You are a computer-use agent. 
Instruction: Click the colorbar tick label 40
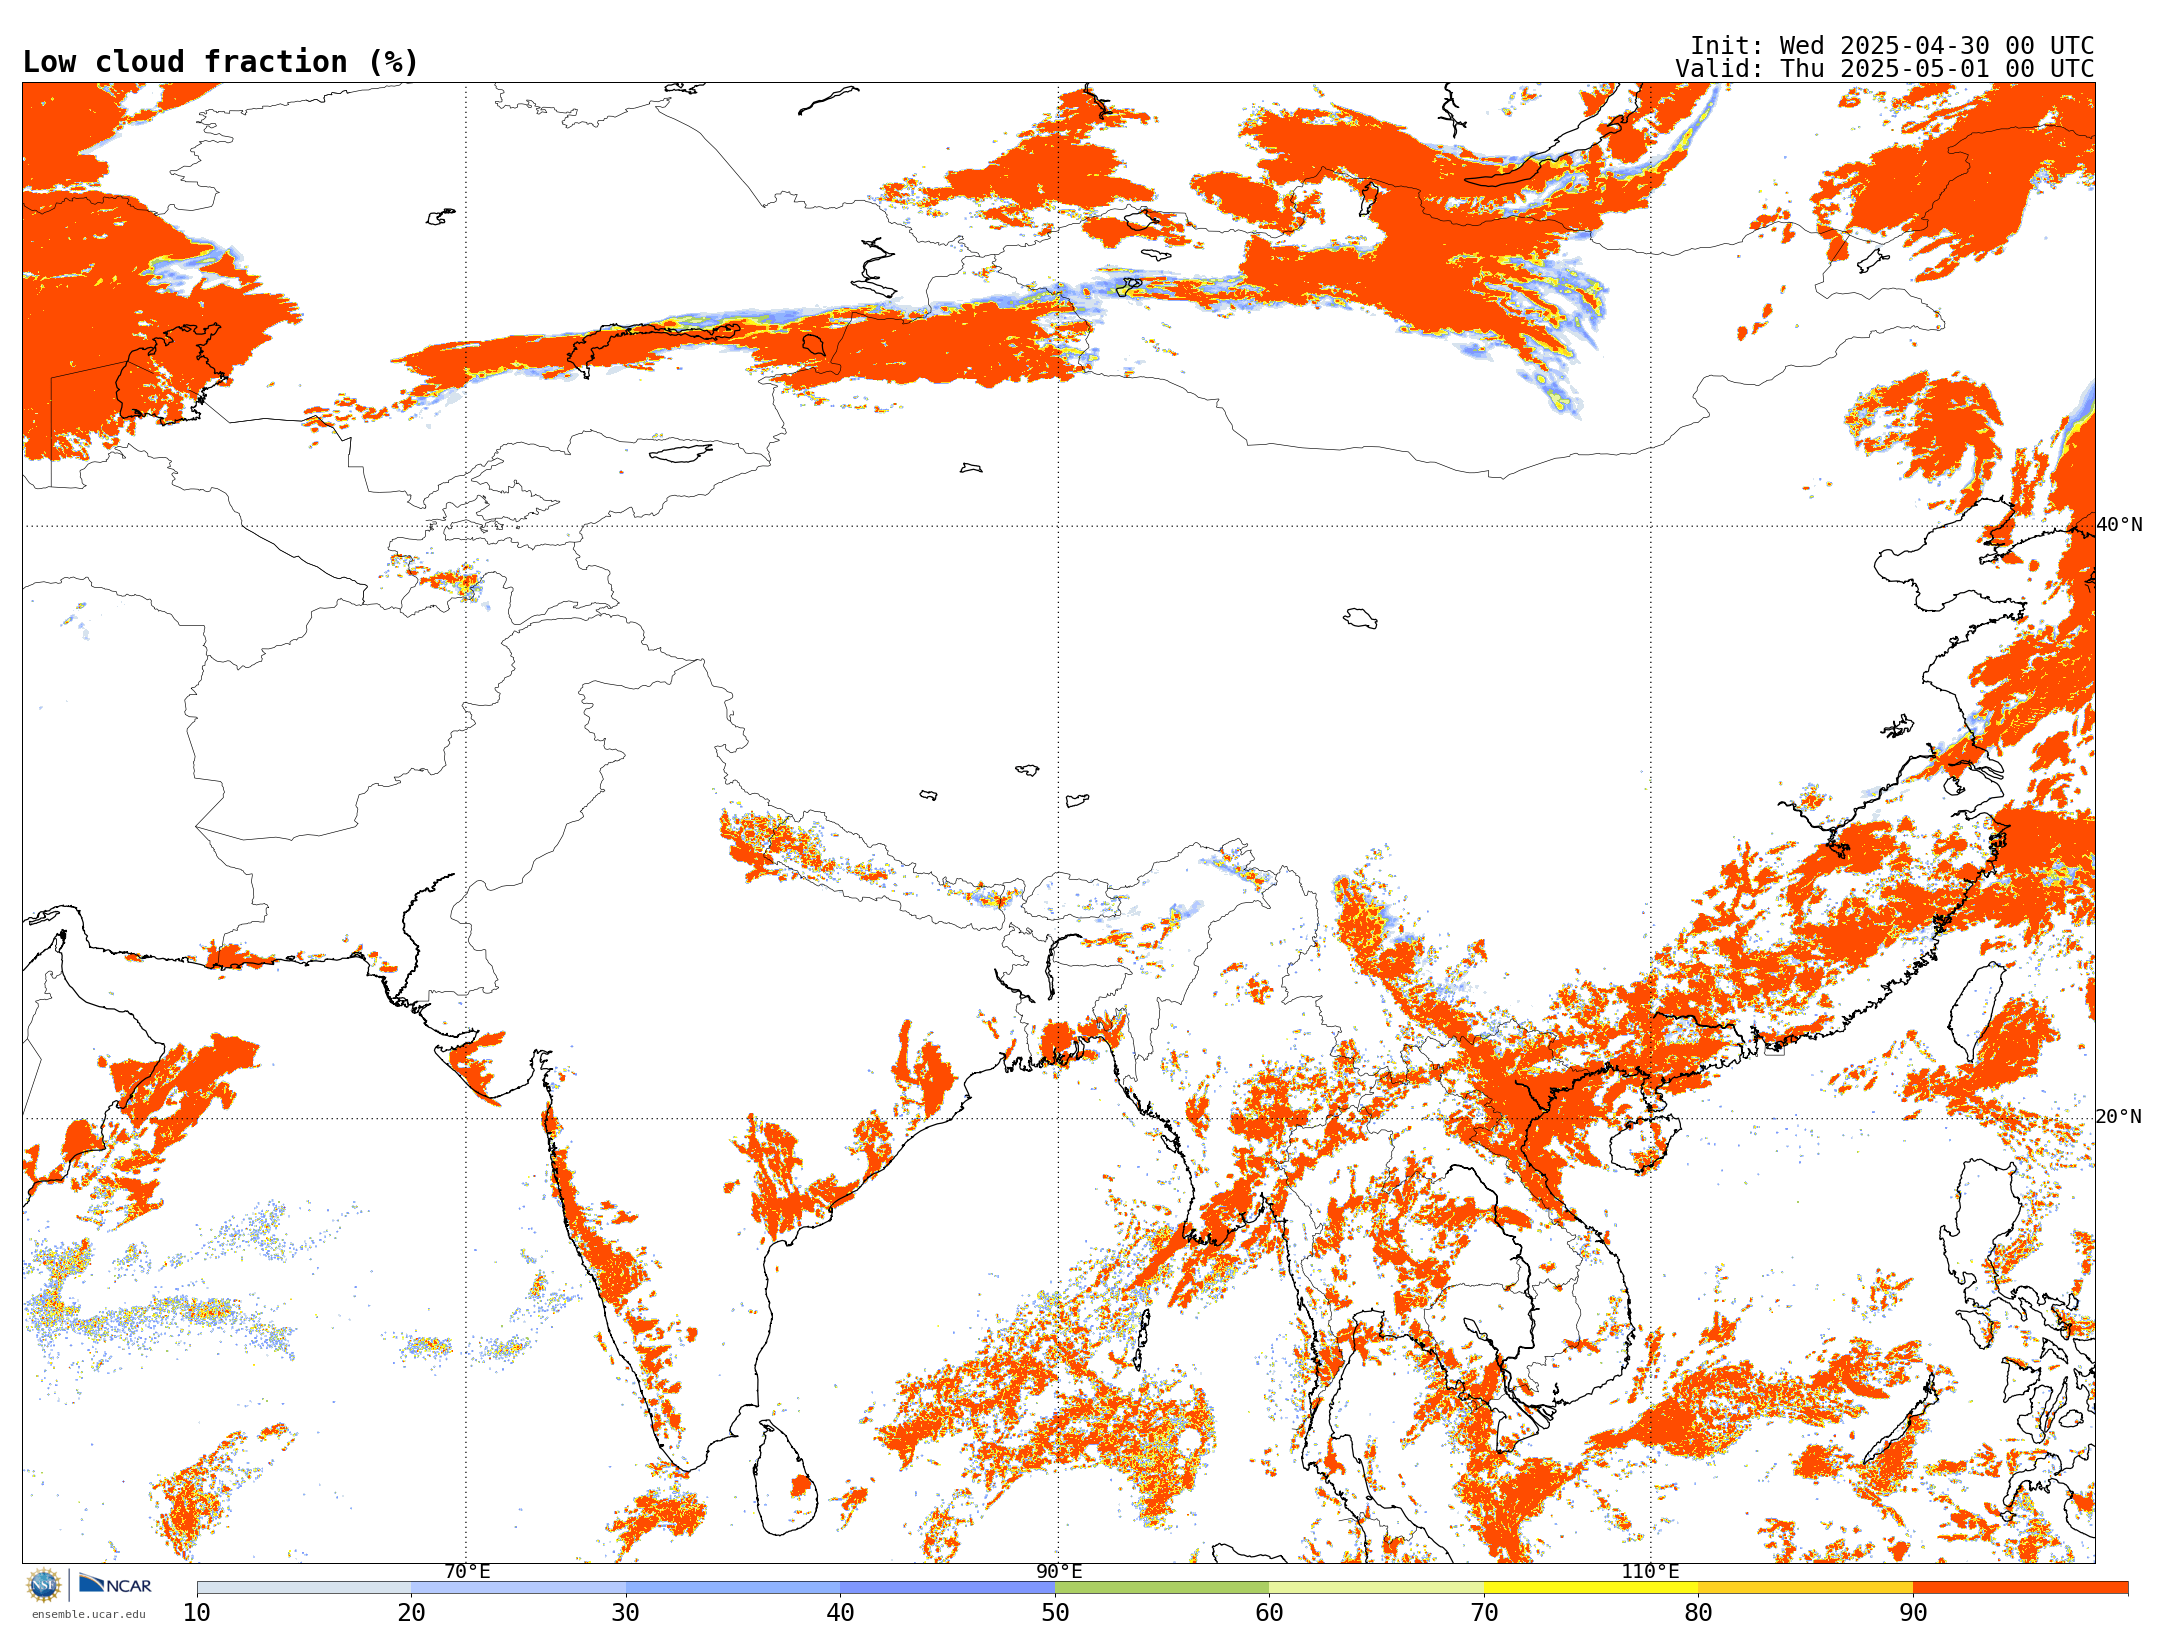click(840, 1613)
